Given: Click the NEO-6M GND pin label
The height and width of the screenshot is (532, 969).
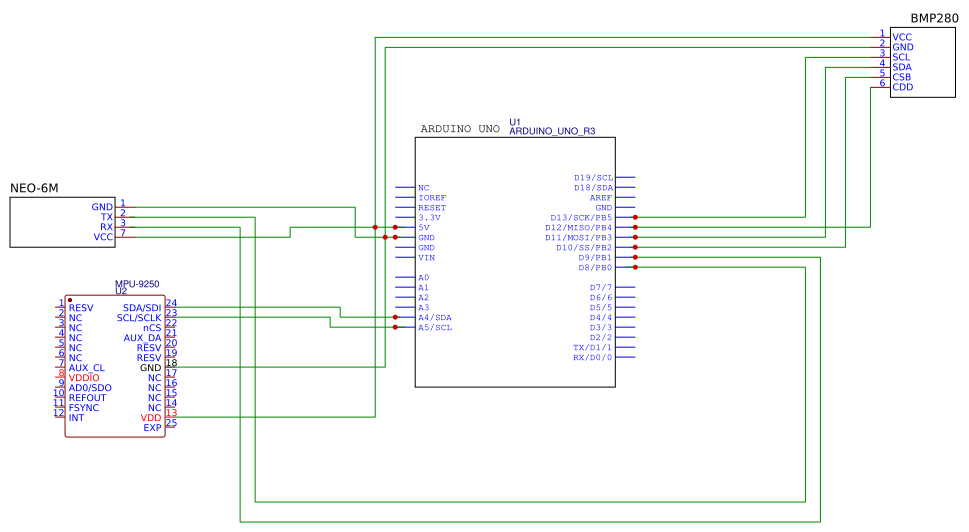Looking at the screenshot, I should 103,207.
